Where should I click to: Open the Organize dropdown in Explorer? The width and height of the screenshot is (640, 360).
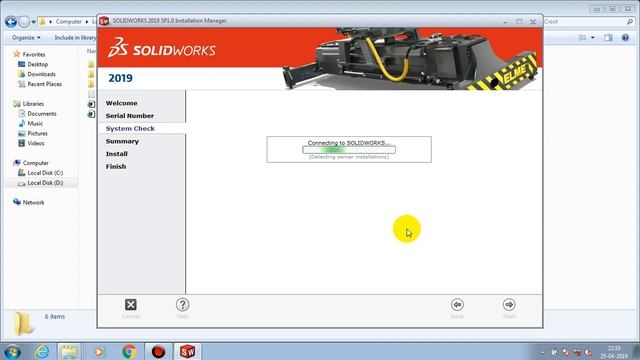[x=26, y=38]
